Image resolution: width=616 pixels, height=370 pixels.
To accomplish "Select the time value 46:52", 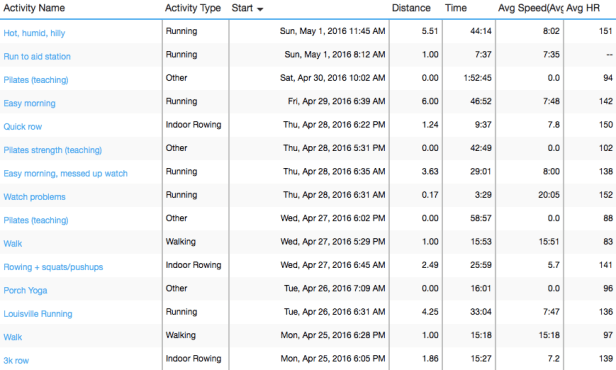I will click(x=481, y=101).
